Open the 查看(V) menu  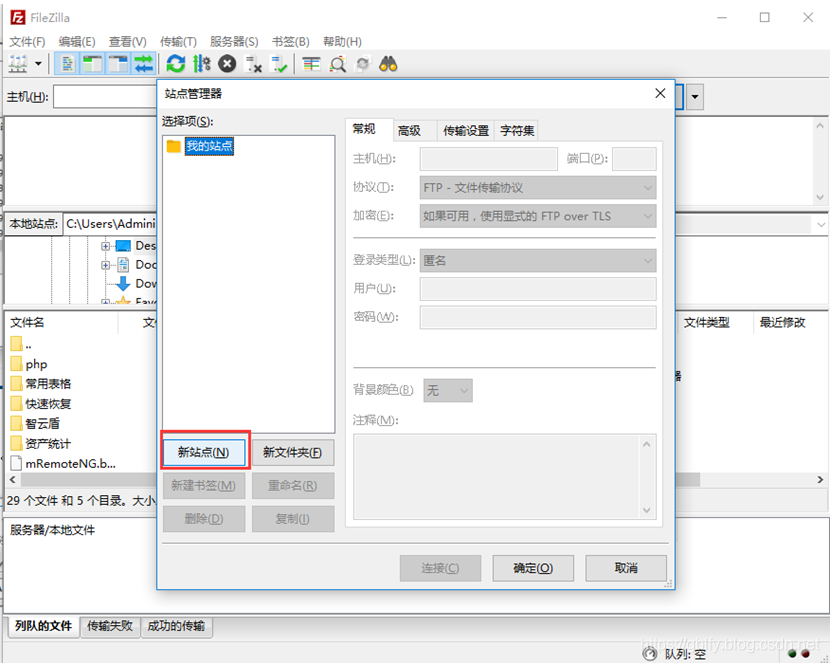128,41
